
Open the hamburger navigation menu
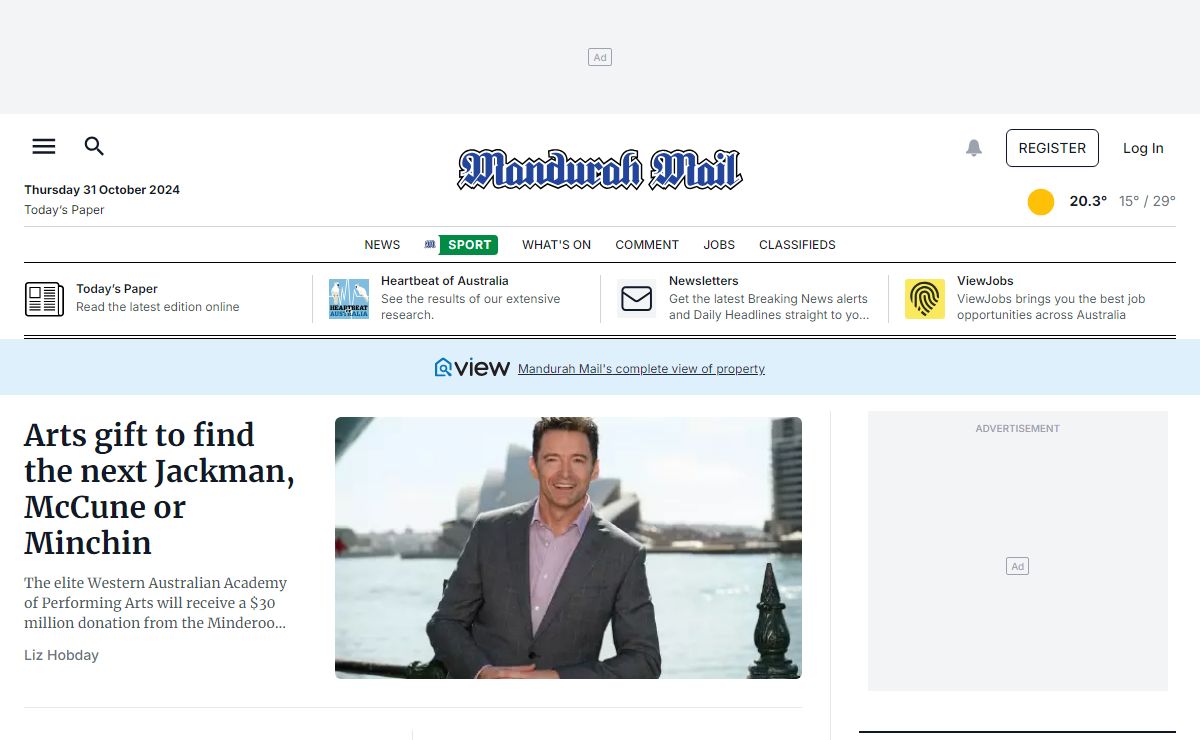point(44,146)
